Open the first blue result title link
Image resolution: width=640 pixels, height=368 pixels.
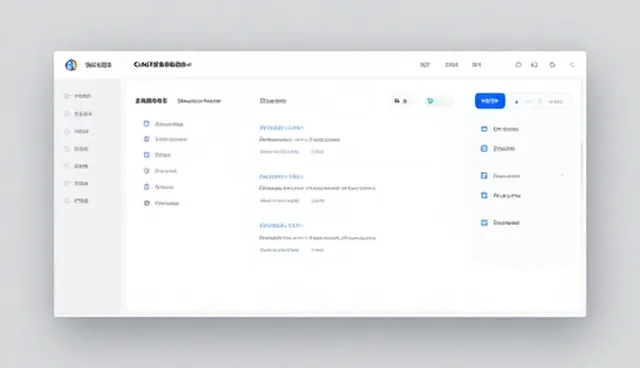(x=281, y=127)
